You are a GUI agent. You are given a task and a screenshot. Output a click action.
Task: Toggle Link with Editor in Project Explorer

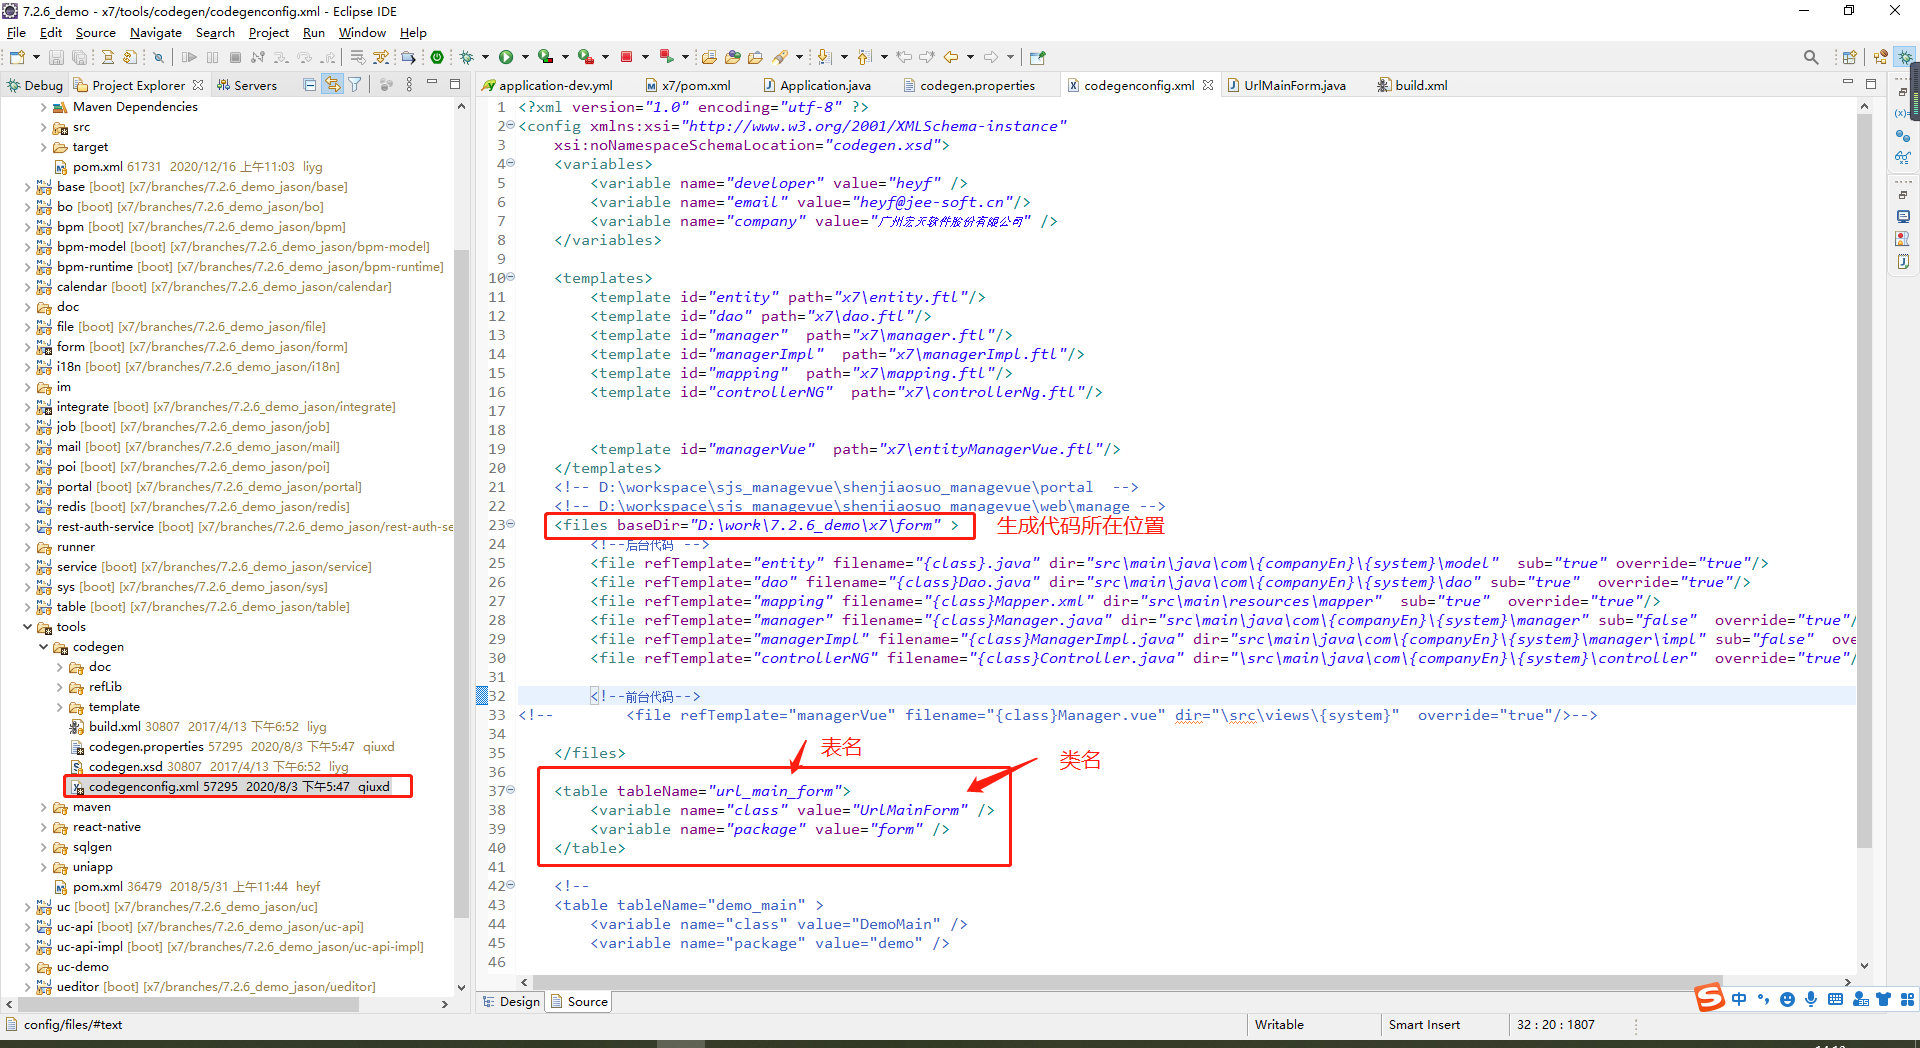(x=332, y=85)
